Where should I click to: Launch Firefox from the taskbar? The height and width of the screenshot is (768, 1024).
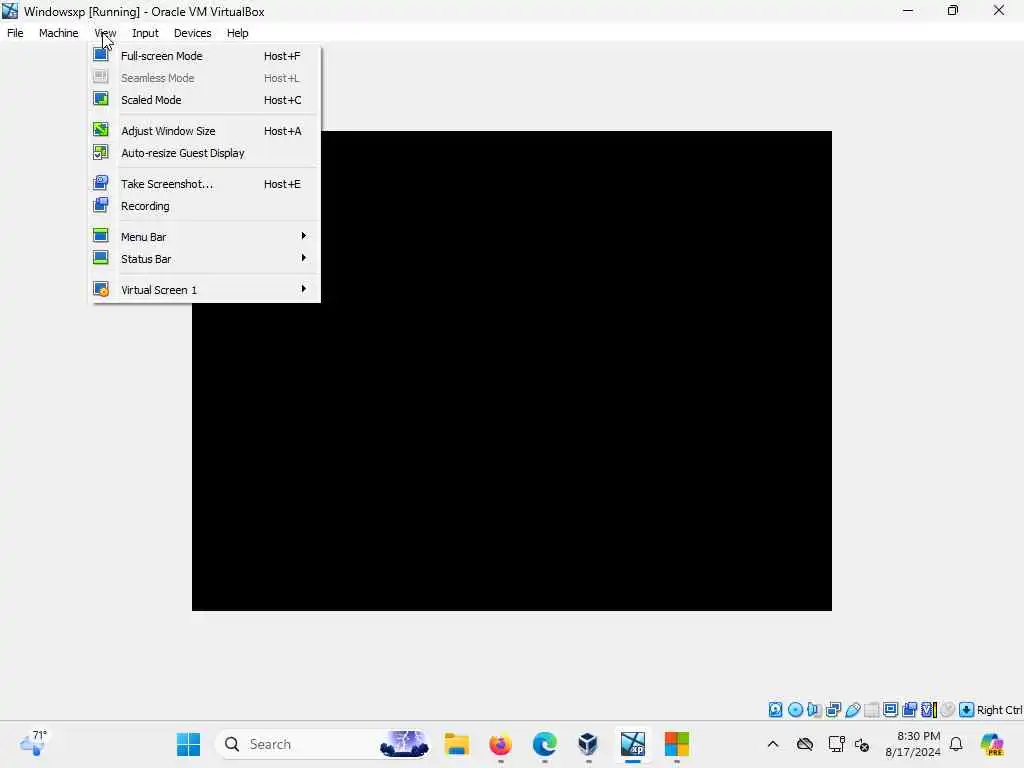pos(500,744)
